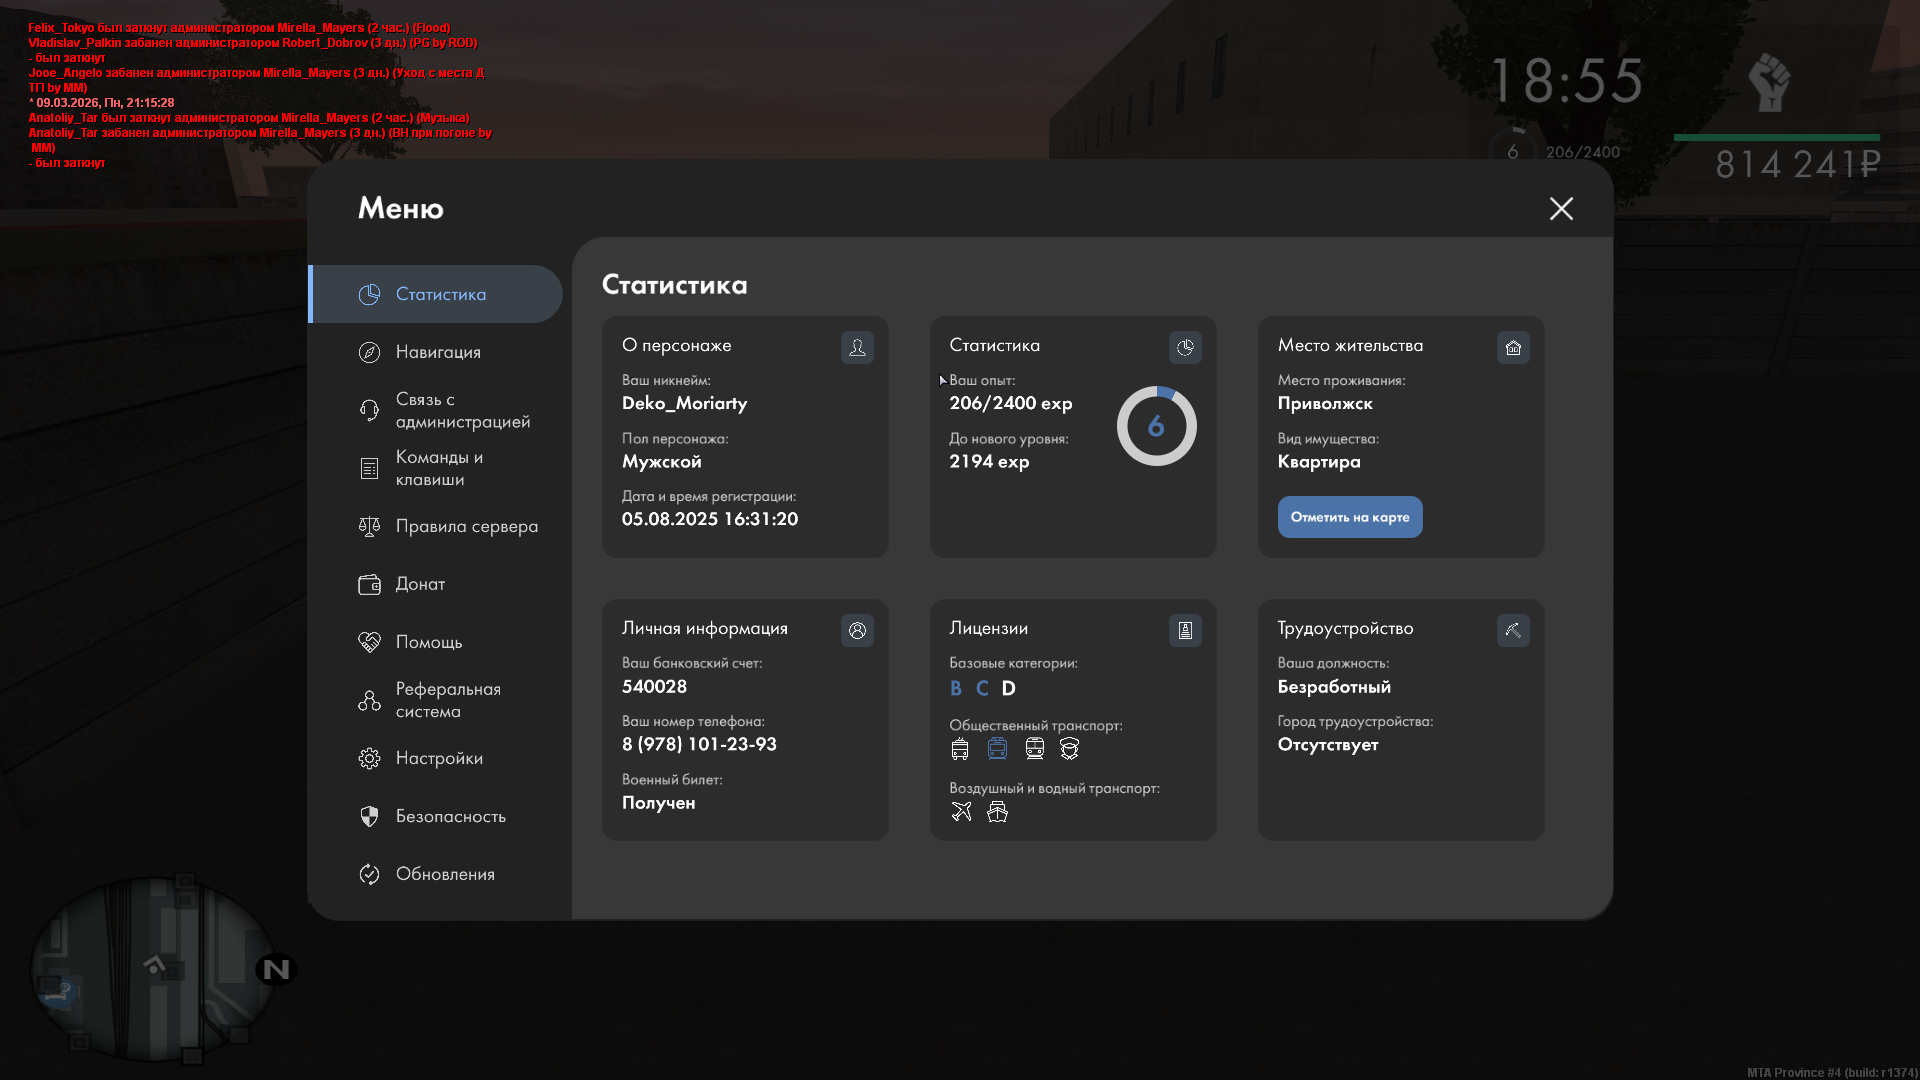Click the level 6 experience progress ring
Image resolution: width=1920 pixels, height=1080 pixels.
(x=1156, y=426)
